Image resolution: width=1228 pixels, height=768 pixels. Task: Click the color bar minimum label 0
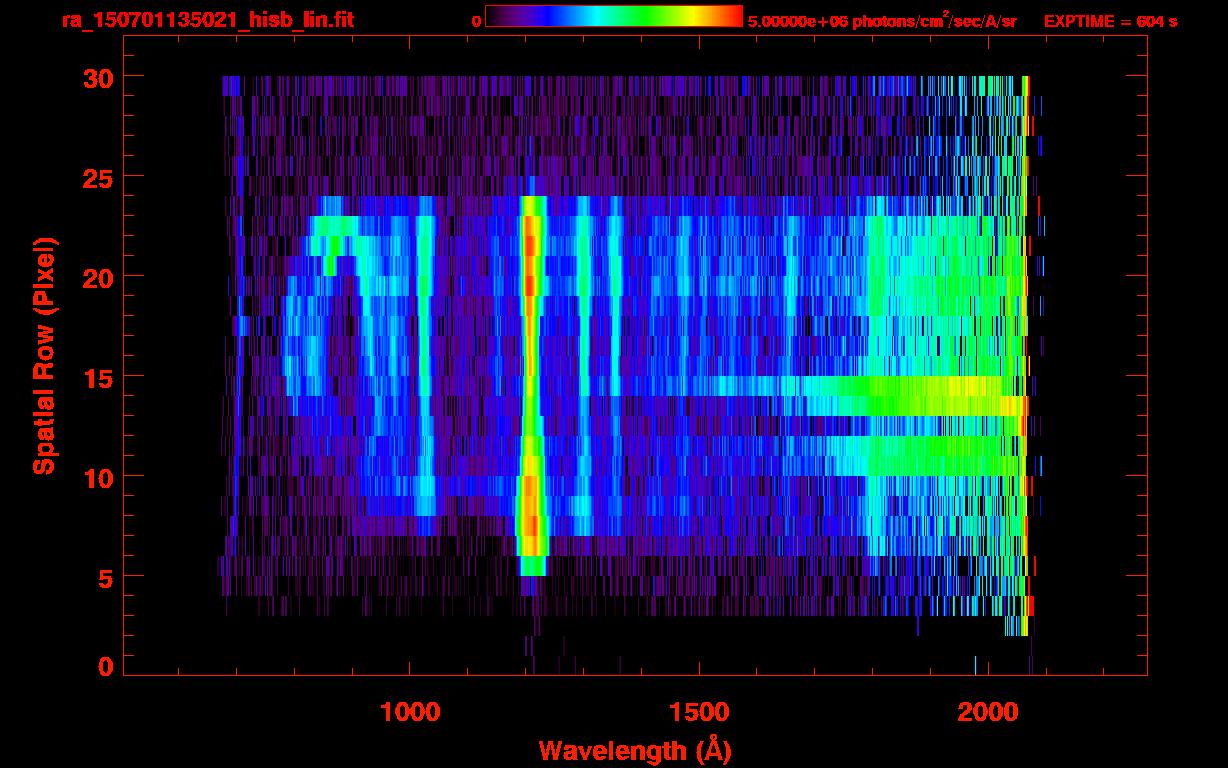(x=475, y=21)
